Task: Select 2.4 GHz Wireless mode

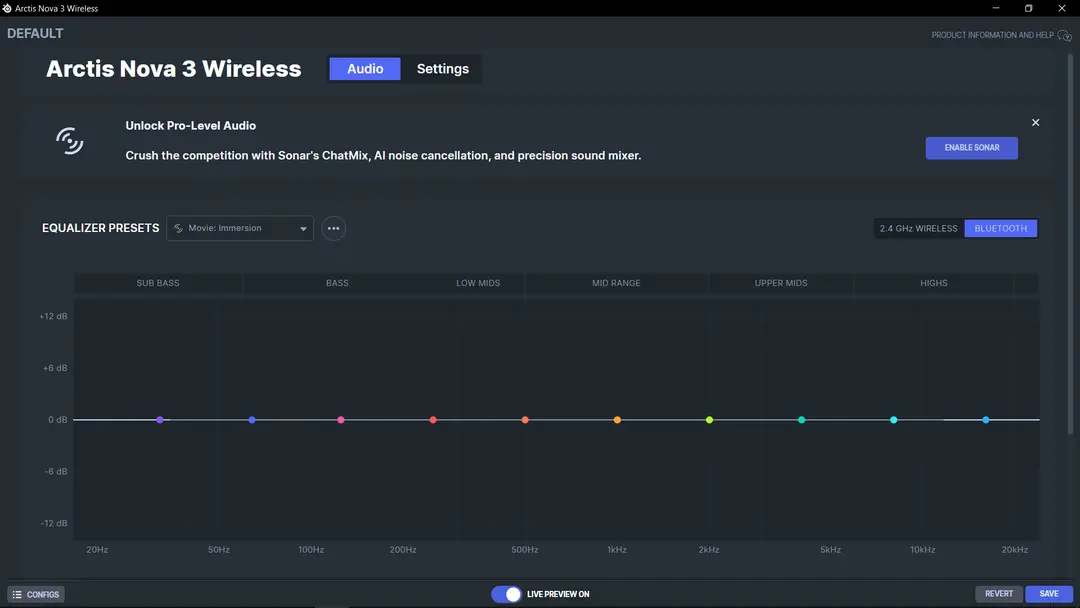Action: (918, 228)
